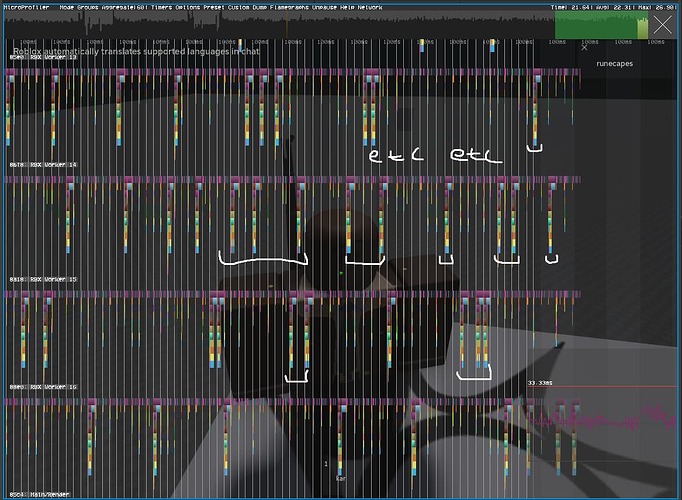682x500 pixels.
Task: Select the RBX Worker 14 thread label
Action: [43, 165]
